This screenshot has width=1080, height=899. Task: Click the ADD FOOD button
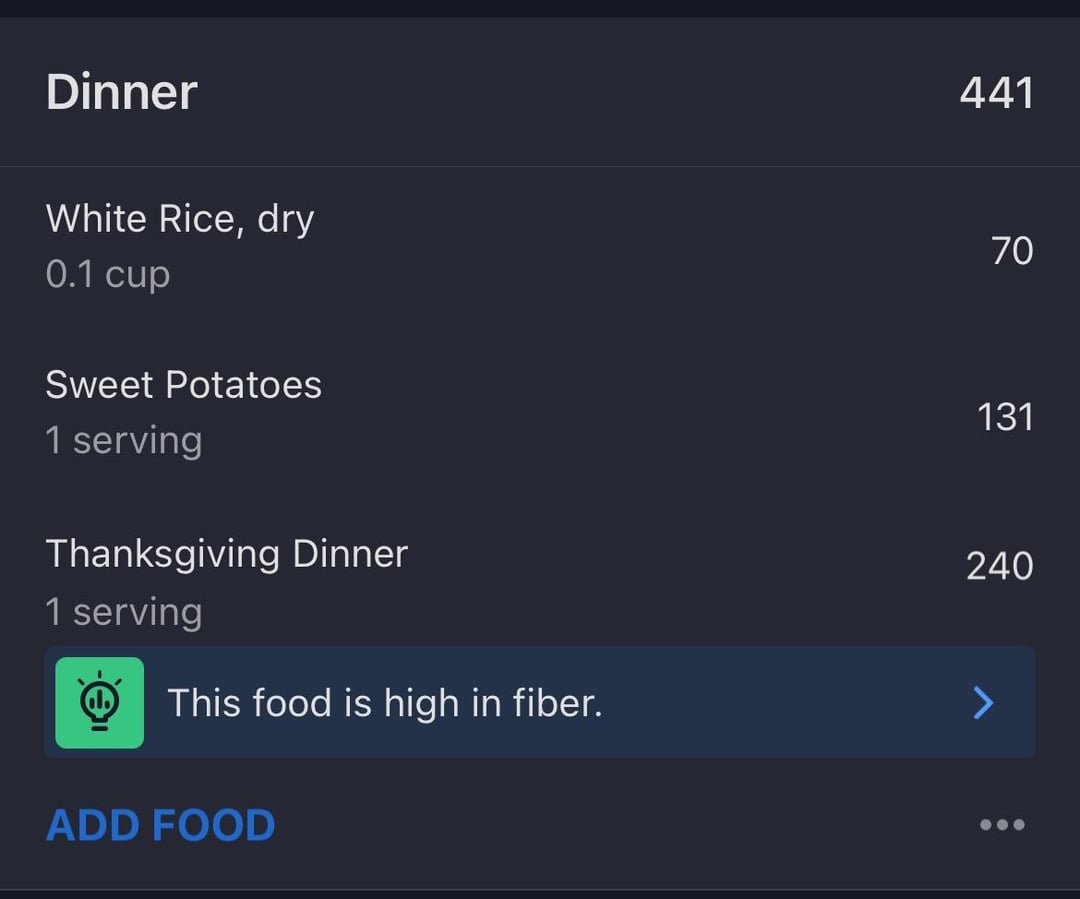[x=160, y=825]
